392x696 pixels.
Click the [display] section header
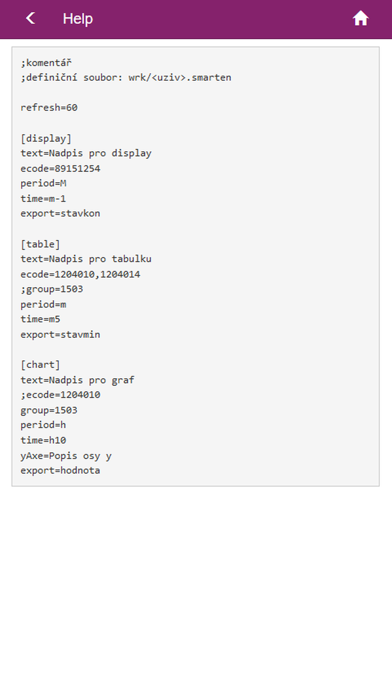point(46,138)
